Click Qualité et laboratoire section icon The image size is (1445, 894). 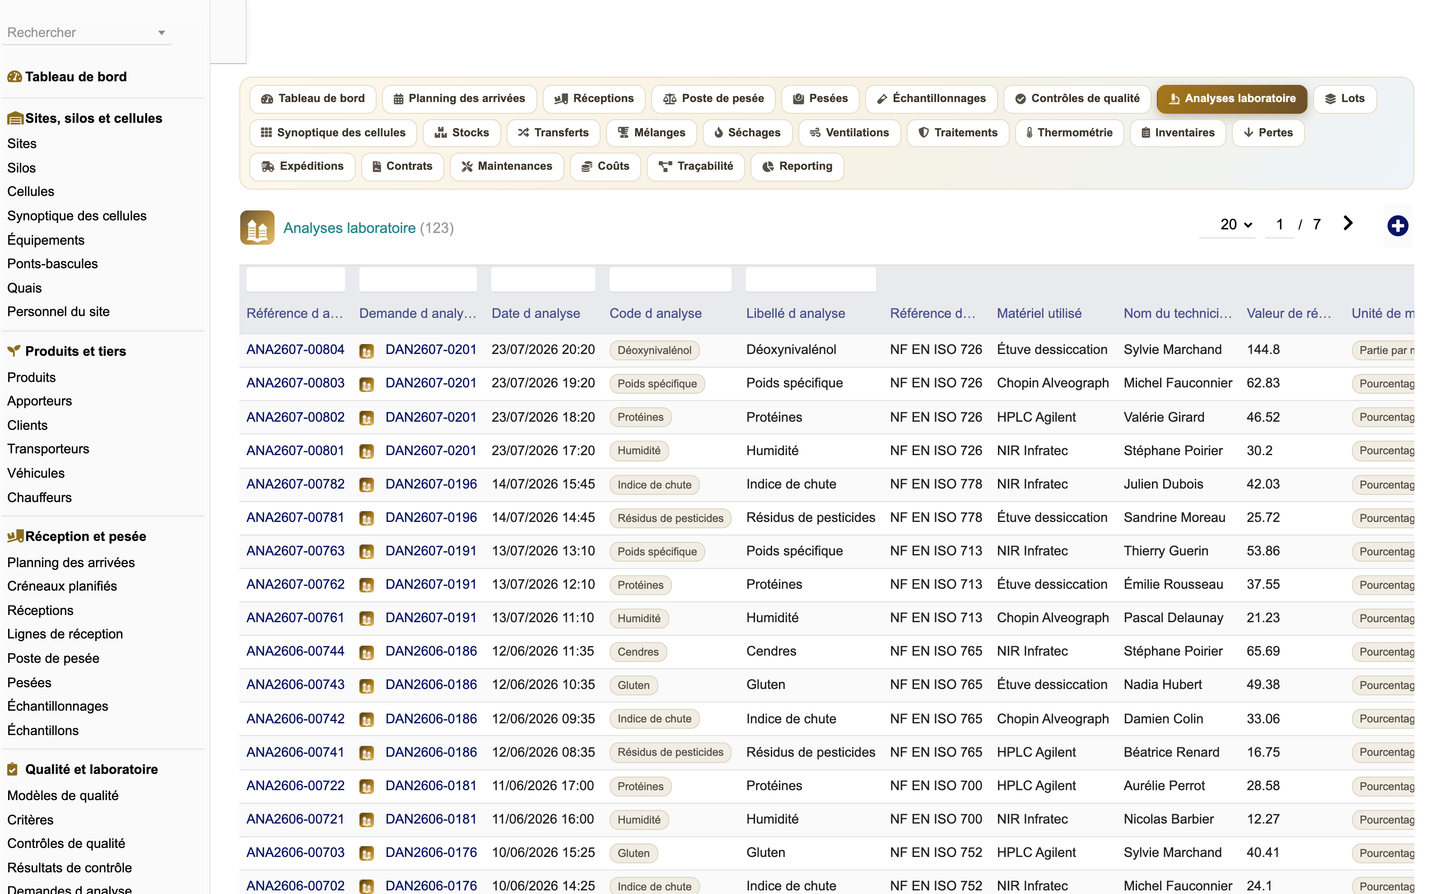tap(13, 769)
